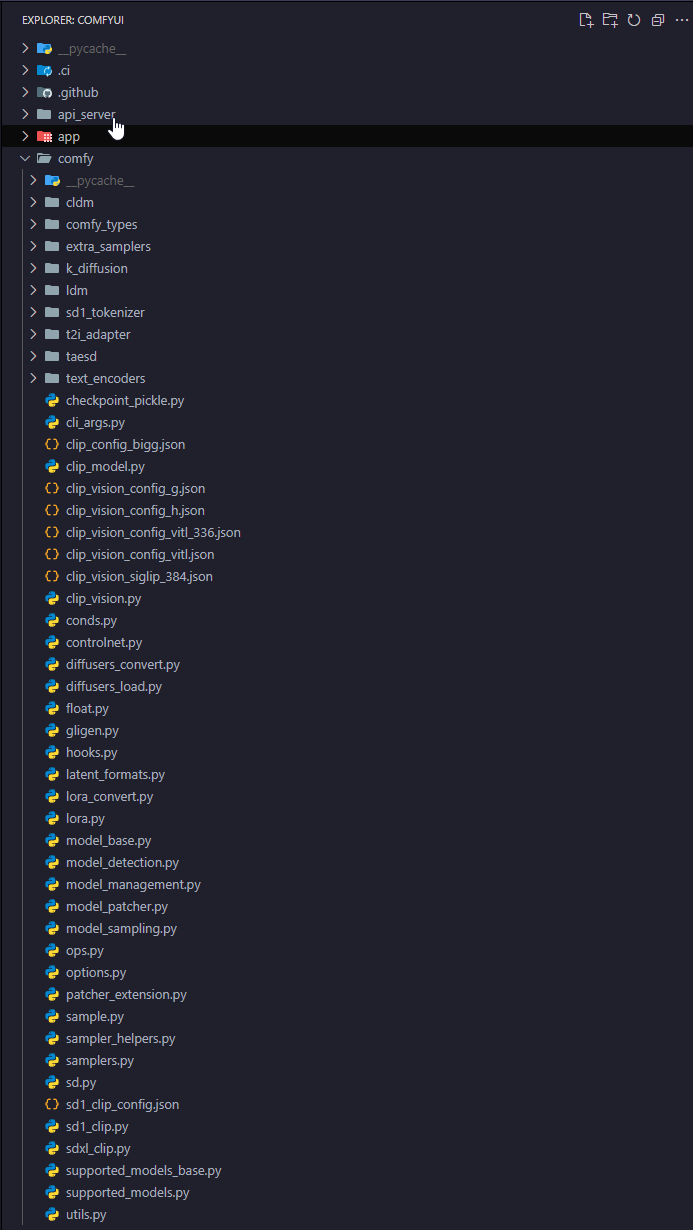Click the Python icon beside checkpoint_pickle.py
This screenshot has height=1230, width=693.
[x=52, y=400]
